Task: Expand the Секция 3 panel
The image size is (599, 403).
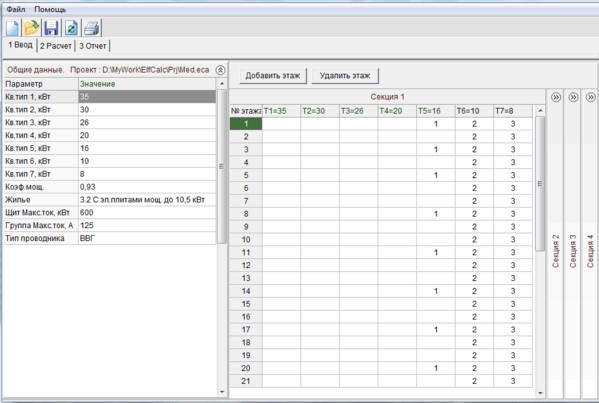Action: 573,97
